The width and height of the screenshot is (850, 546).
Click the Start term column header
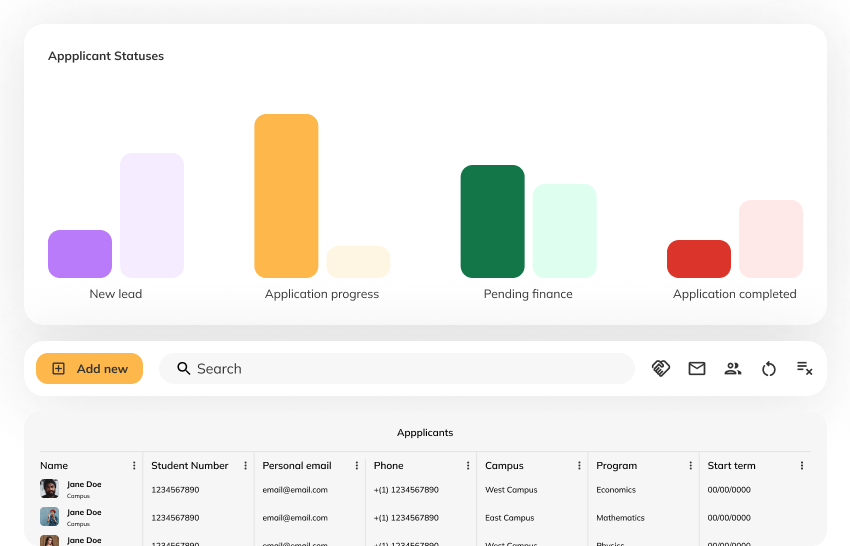tap(731, 466)
